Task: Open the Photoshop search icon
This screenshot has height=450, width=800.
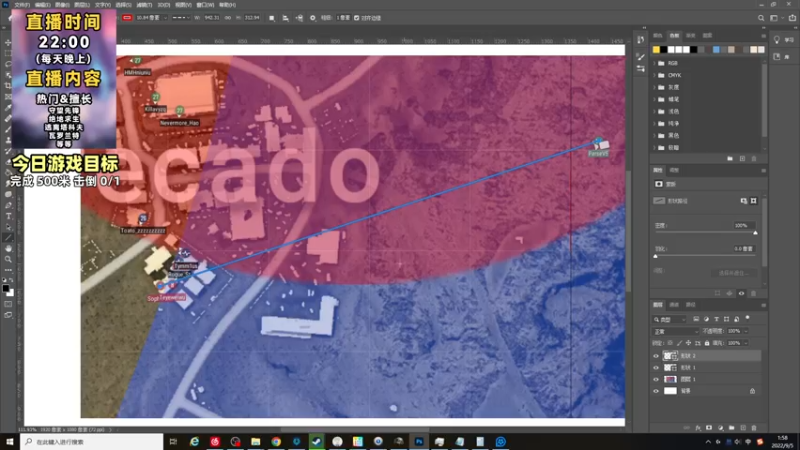Action: pos(761,18)
